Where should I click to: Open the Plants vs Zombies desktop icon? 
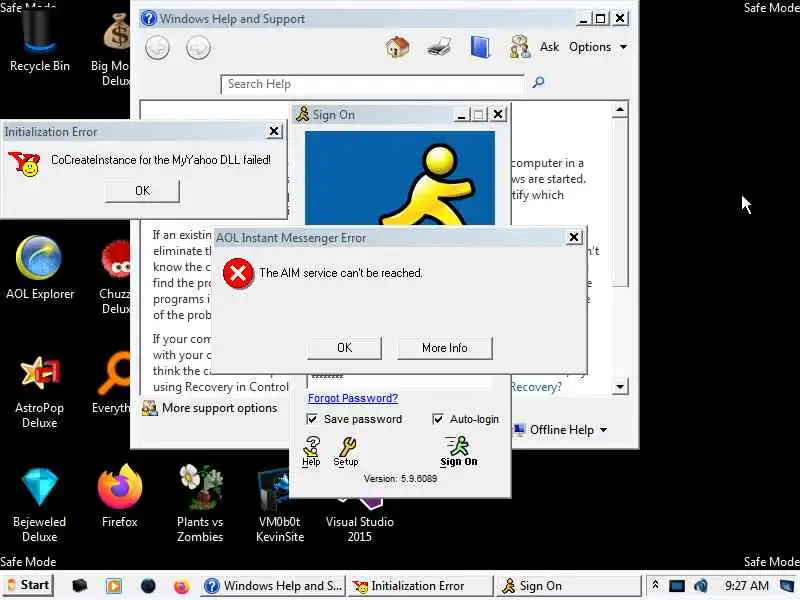pyautogui.click(x=200, y=503)
